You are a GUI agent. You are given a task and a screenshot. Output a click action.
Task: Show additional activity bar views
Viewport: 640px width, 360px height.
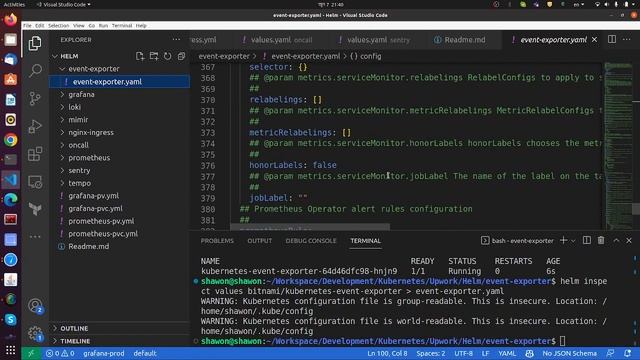pyautogui.click(x=35, y=236)
